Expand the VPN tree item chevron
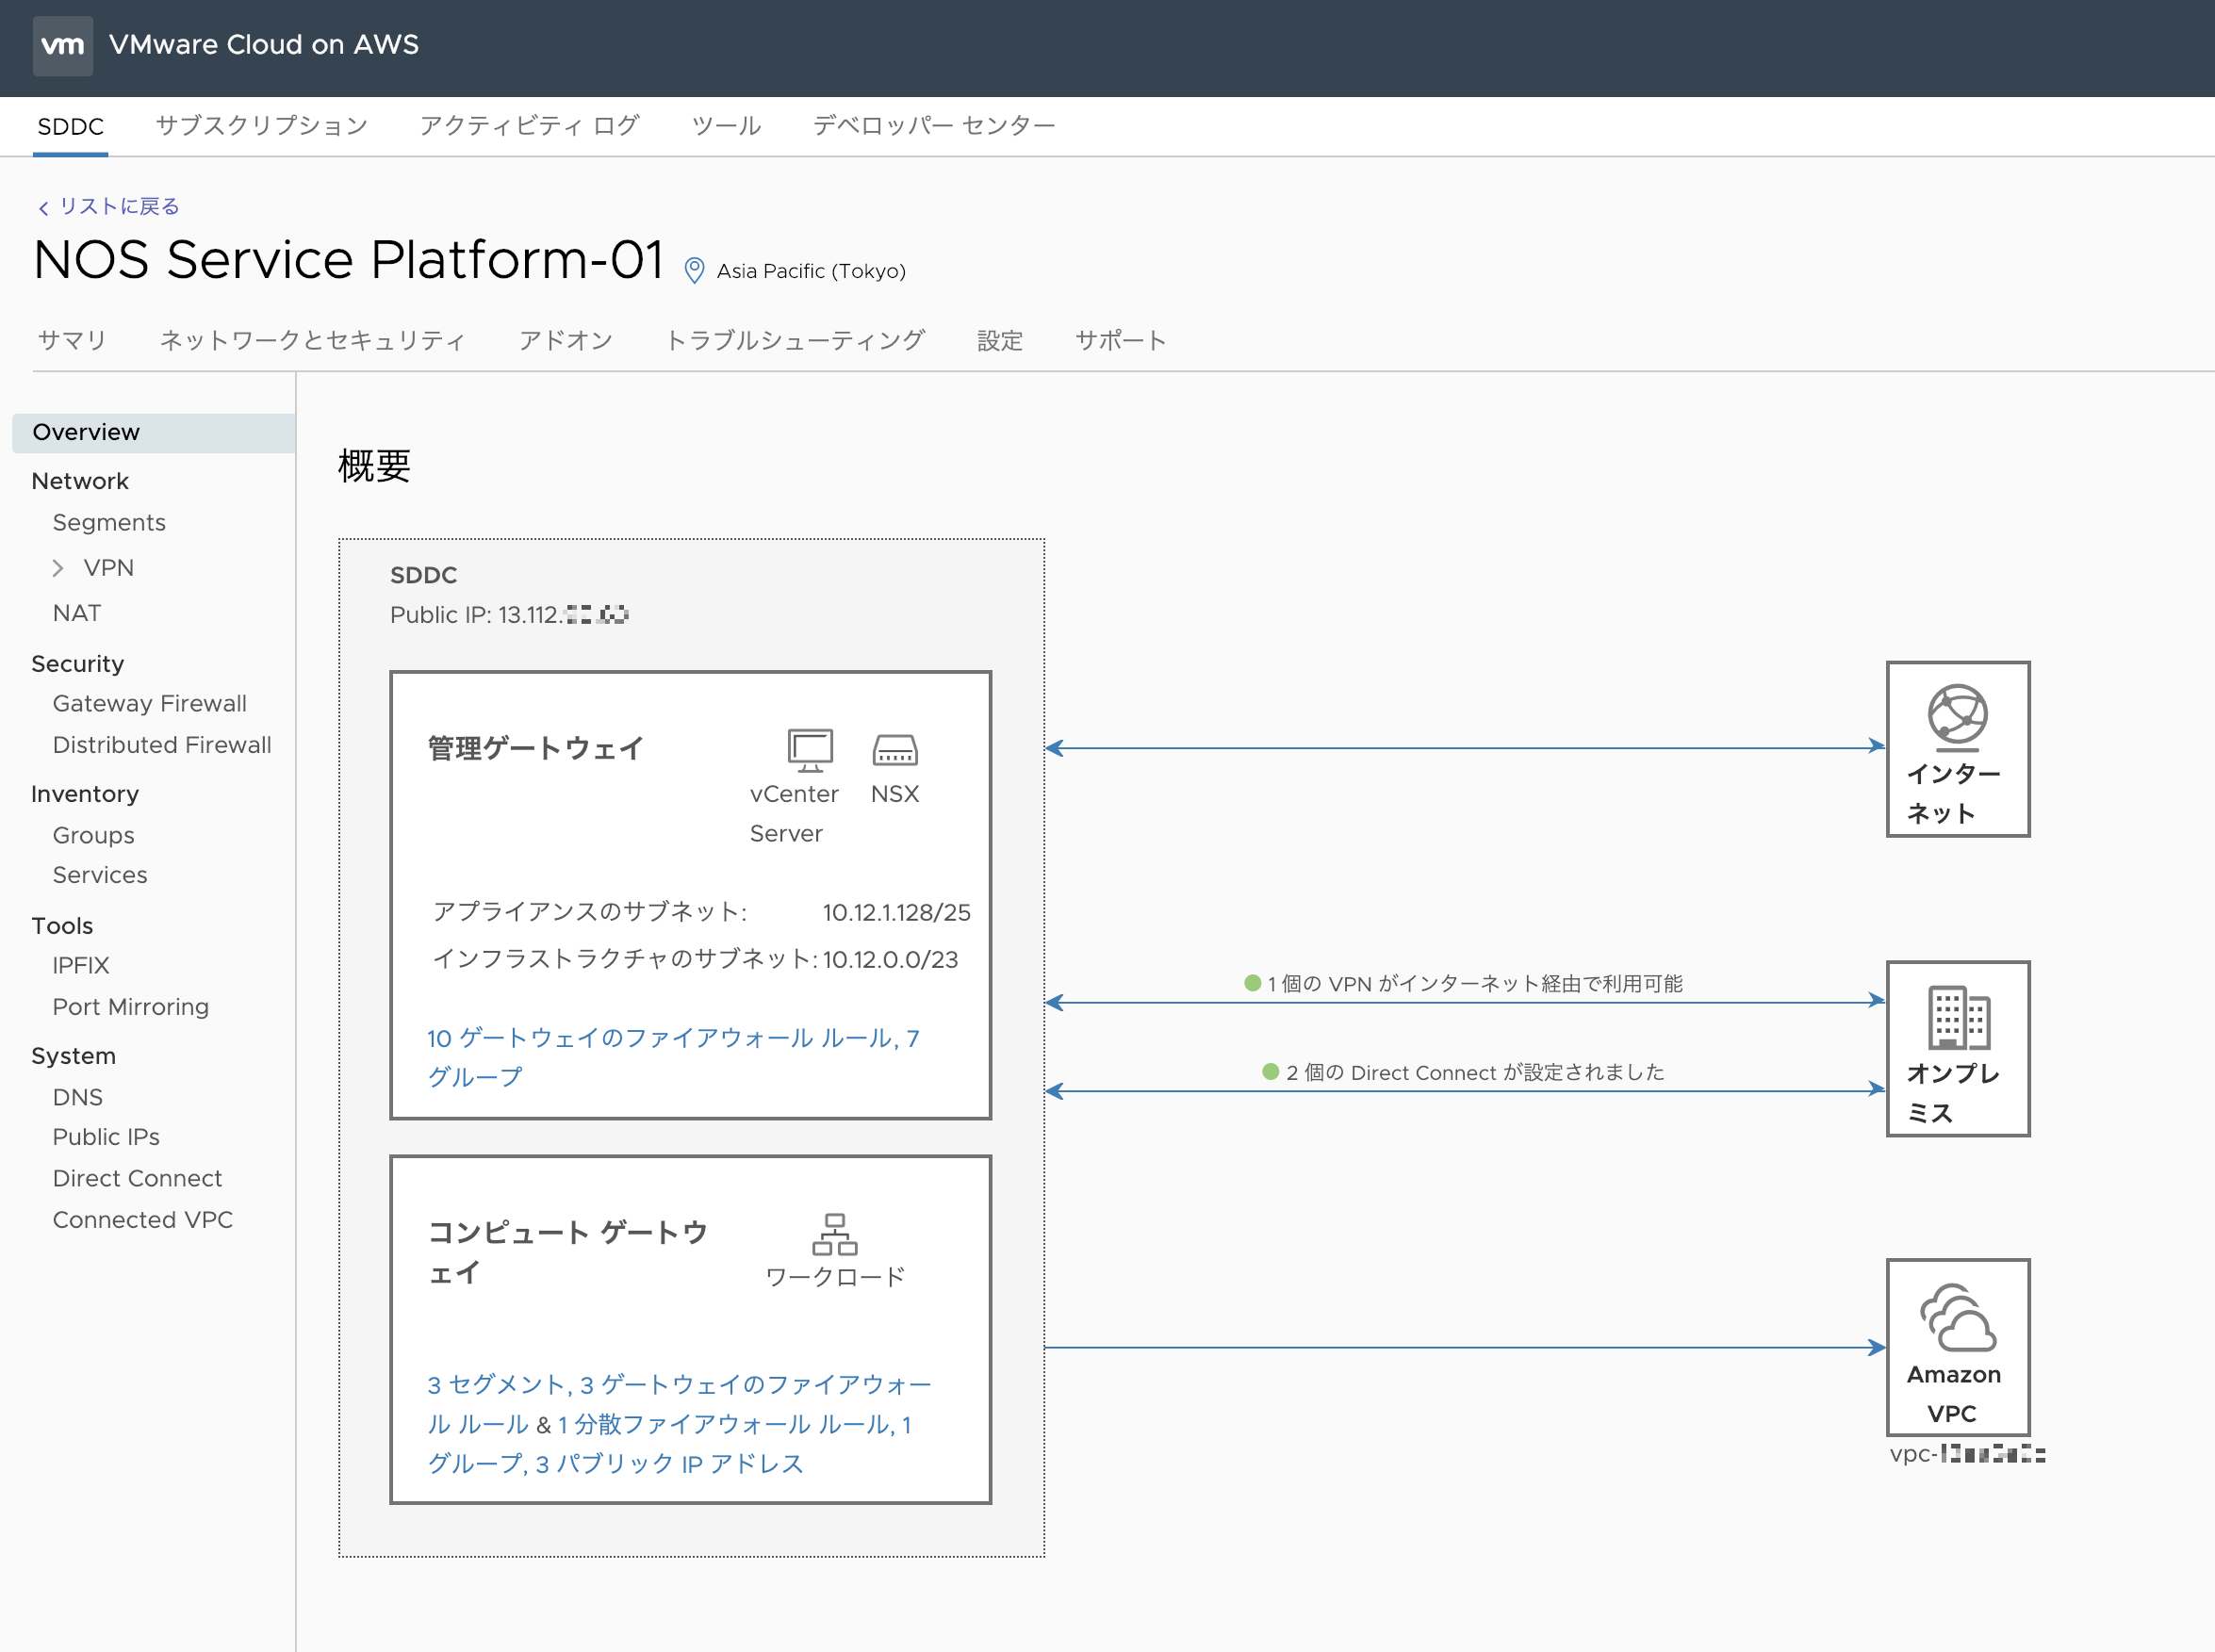2215x1652 pixels. tap(58, 568)
